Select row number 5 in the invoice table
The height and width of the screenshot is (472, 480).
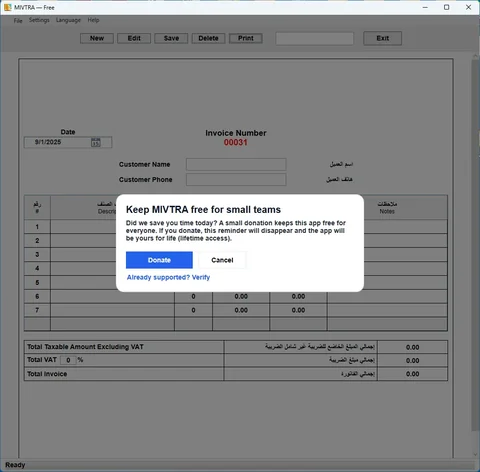coord(37,283)
